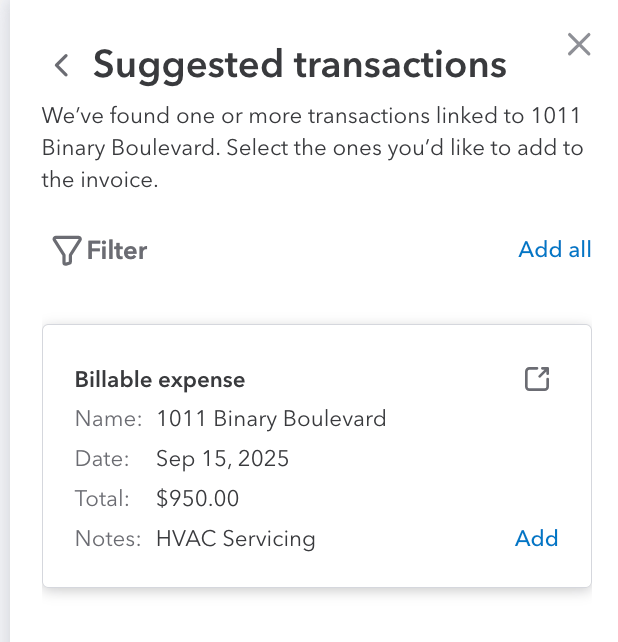Screen dimensions: 618x642
Task: Open billable expense in new window icon
Action: pyautogui.click(x=537, y=379)
